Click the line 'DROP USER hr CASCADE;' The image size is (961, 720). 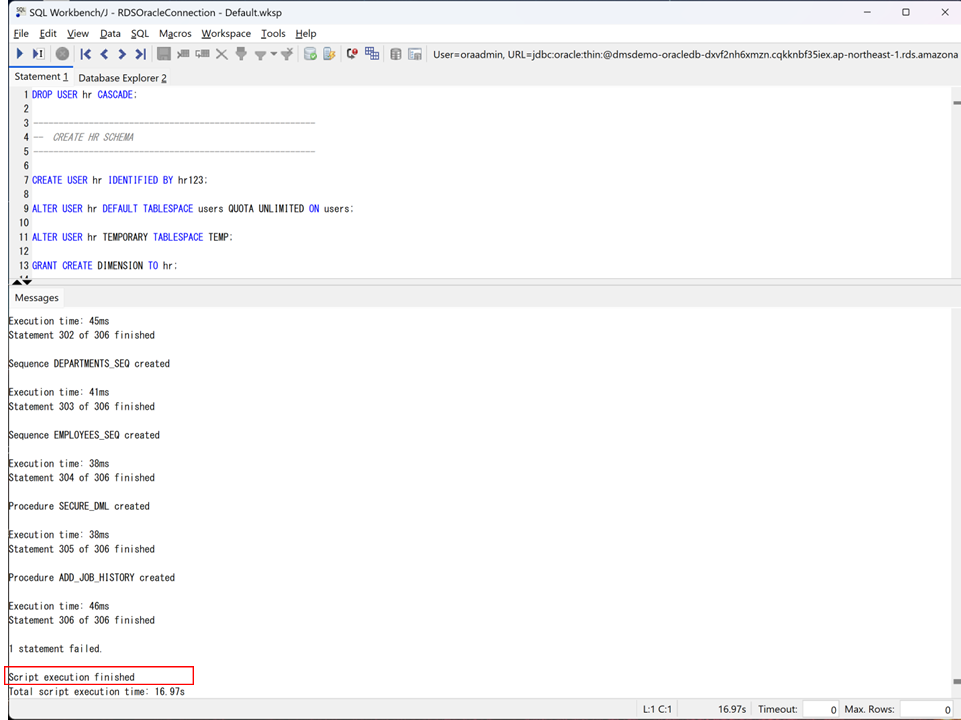click(x=85, y=95)
